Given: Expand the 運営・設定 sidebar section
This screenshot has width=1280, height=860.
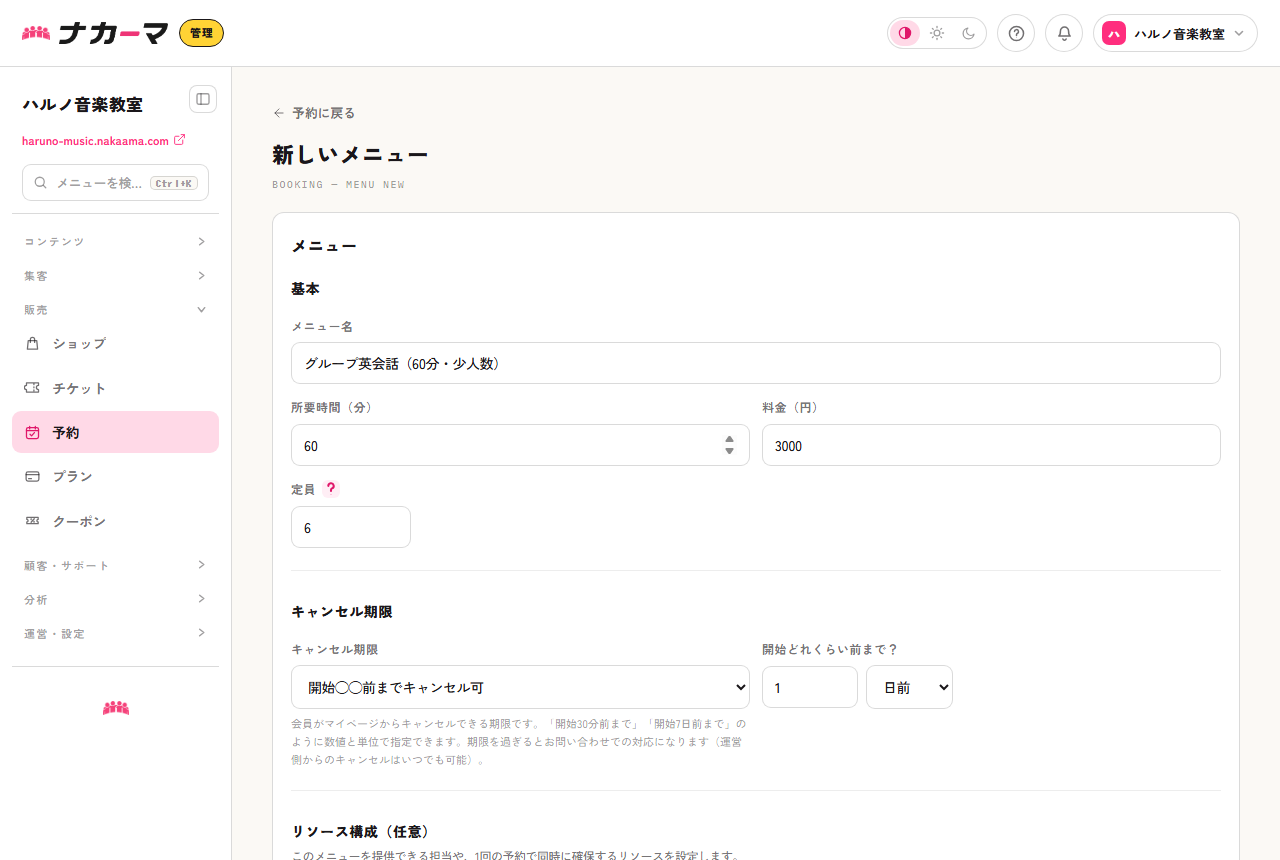Looking at the screenshot, I should tap(115, 634).
